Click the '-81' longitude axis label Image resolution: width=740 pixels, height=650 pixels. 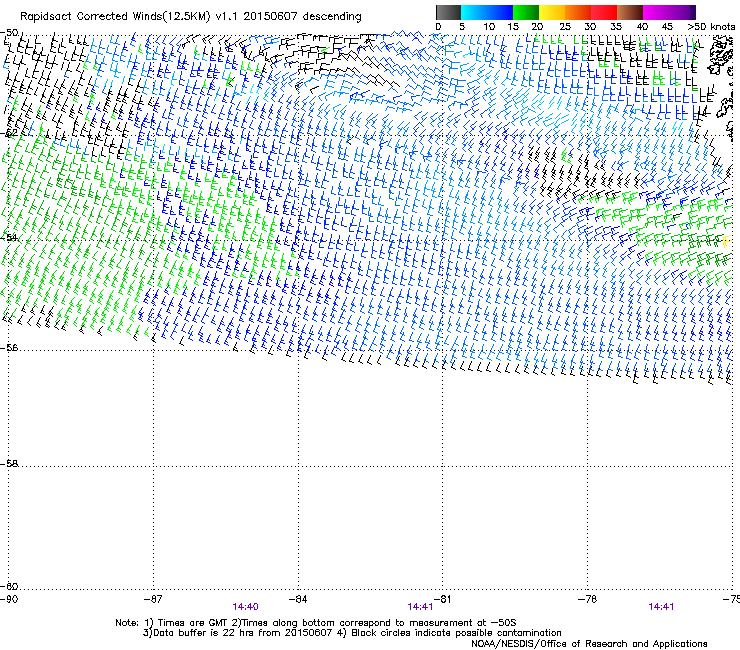[442, 599]
